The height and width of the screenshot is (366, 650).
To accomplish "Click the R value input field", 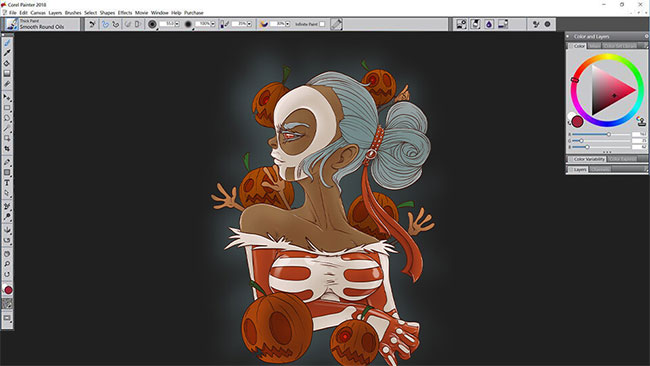I will [639, 134].
